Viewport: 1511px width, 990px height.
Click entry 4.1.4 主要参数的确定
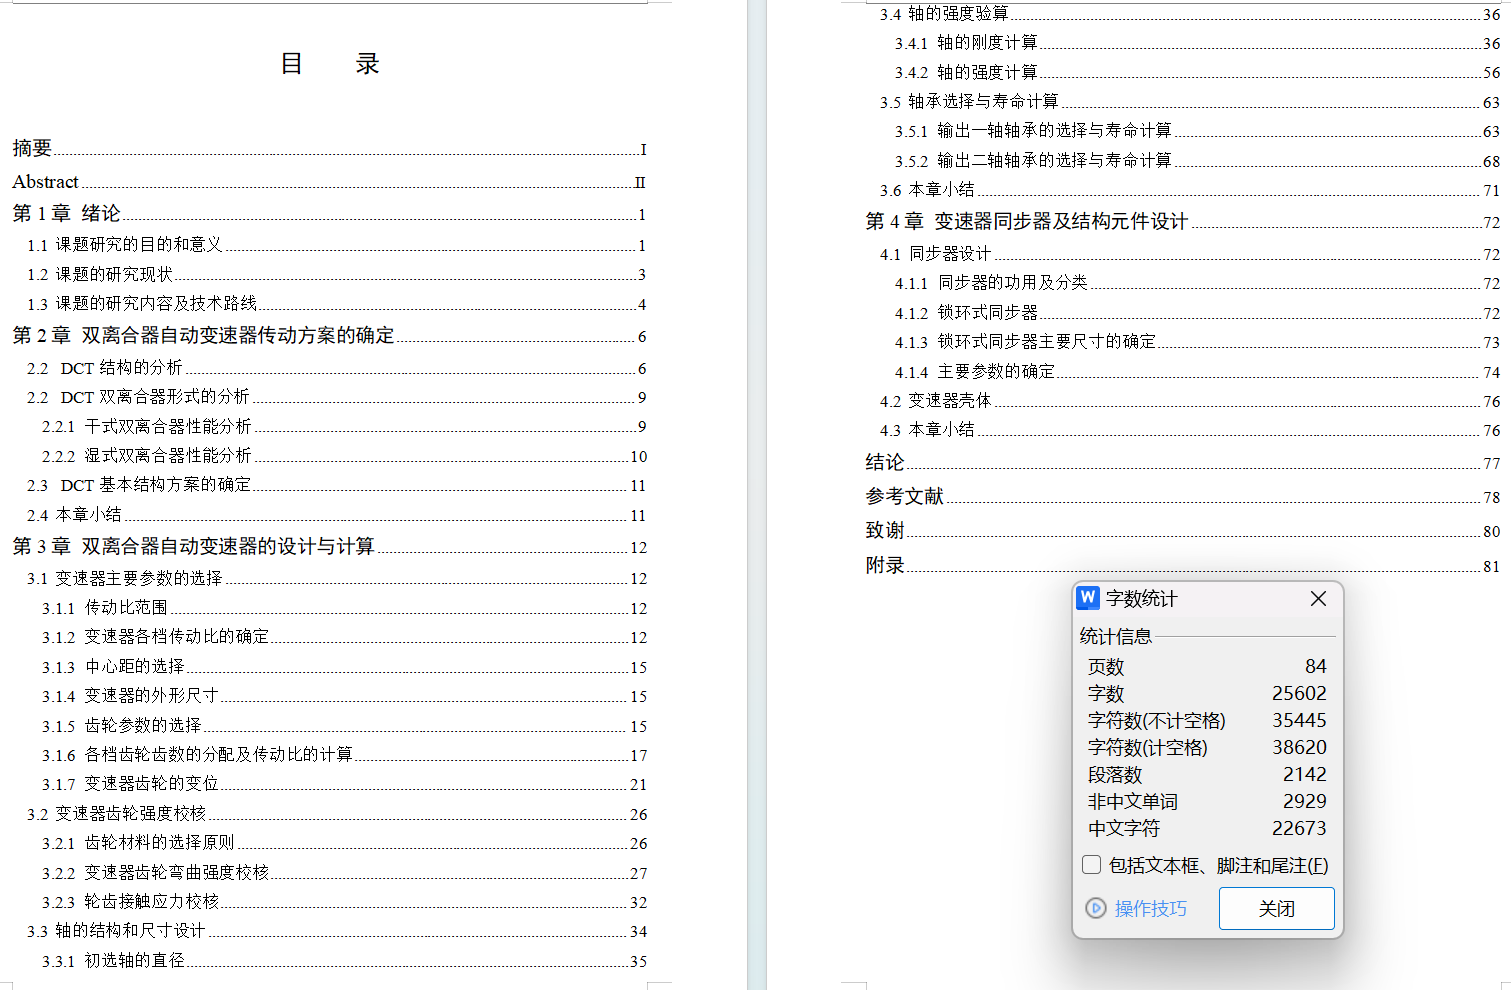[x=1197, y=371]
